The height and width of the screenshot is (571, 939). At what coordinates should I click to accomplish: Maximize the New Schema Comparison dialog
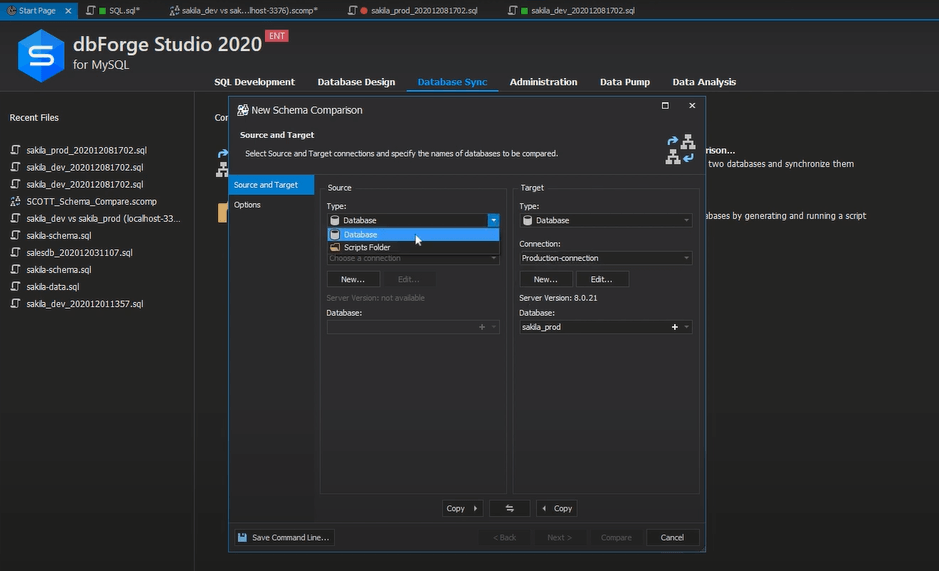(x=665, y=105)
